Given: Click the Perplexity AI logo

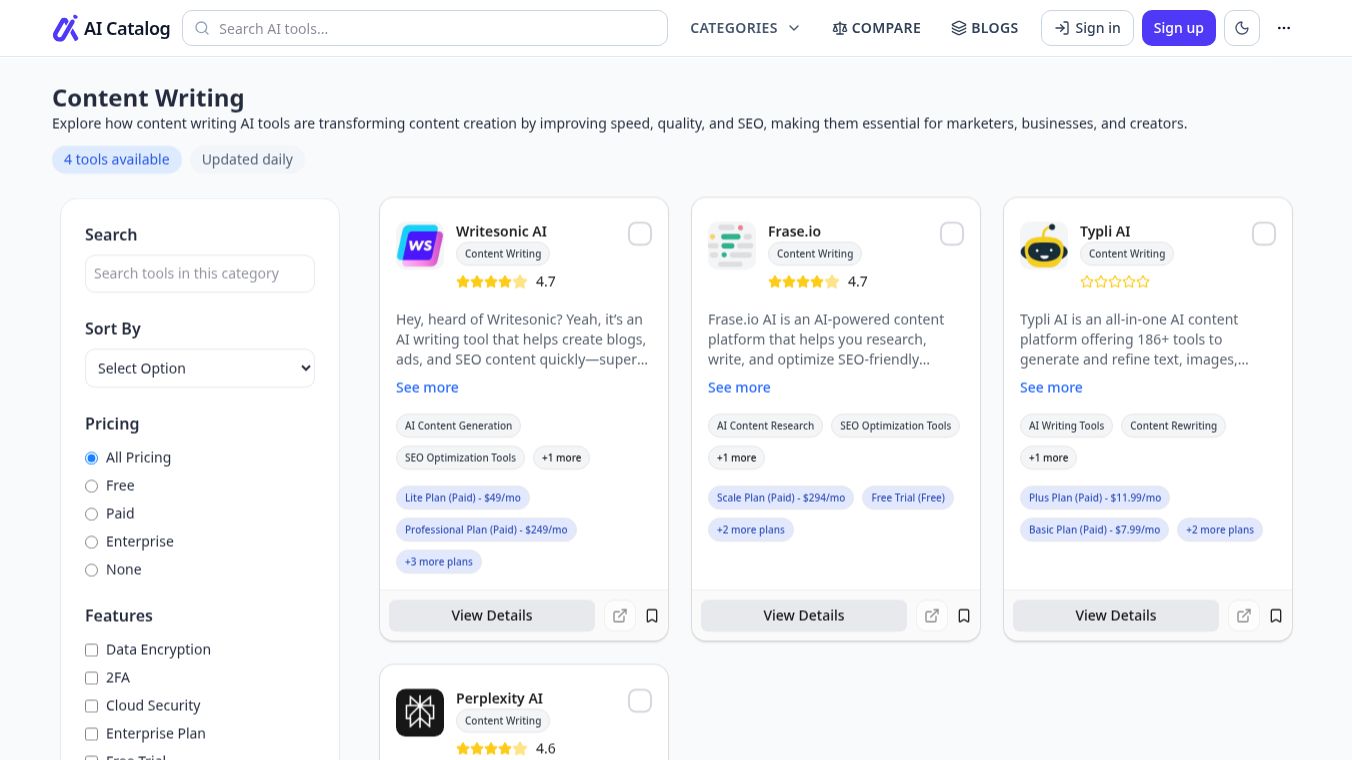Looking at the screenshot, I should click(420, 713).
